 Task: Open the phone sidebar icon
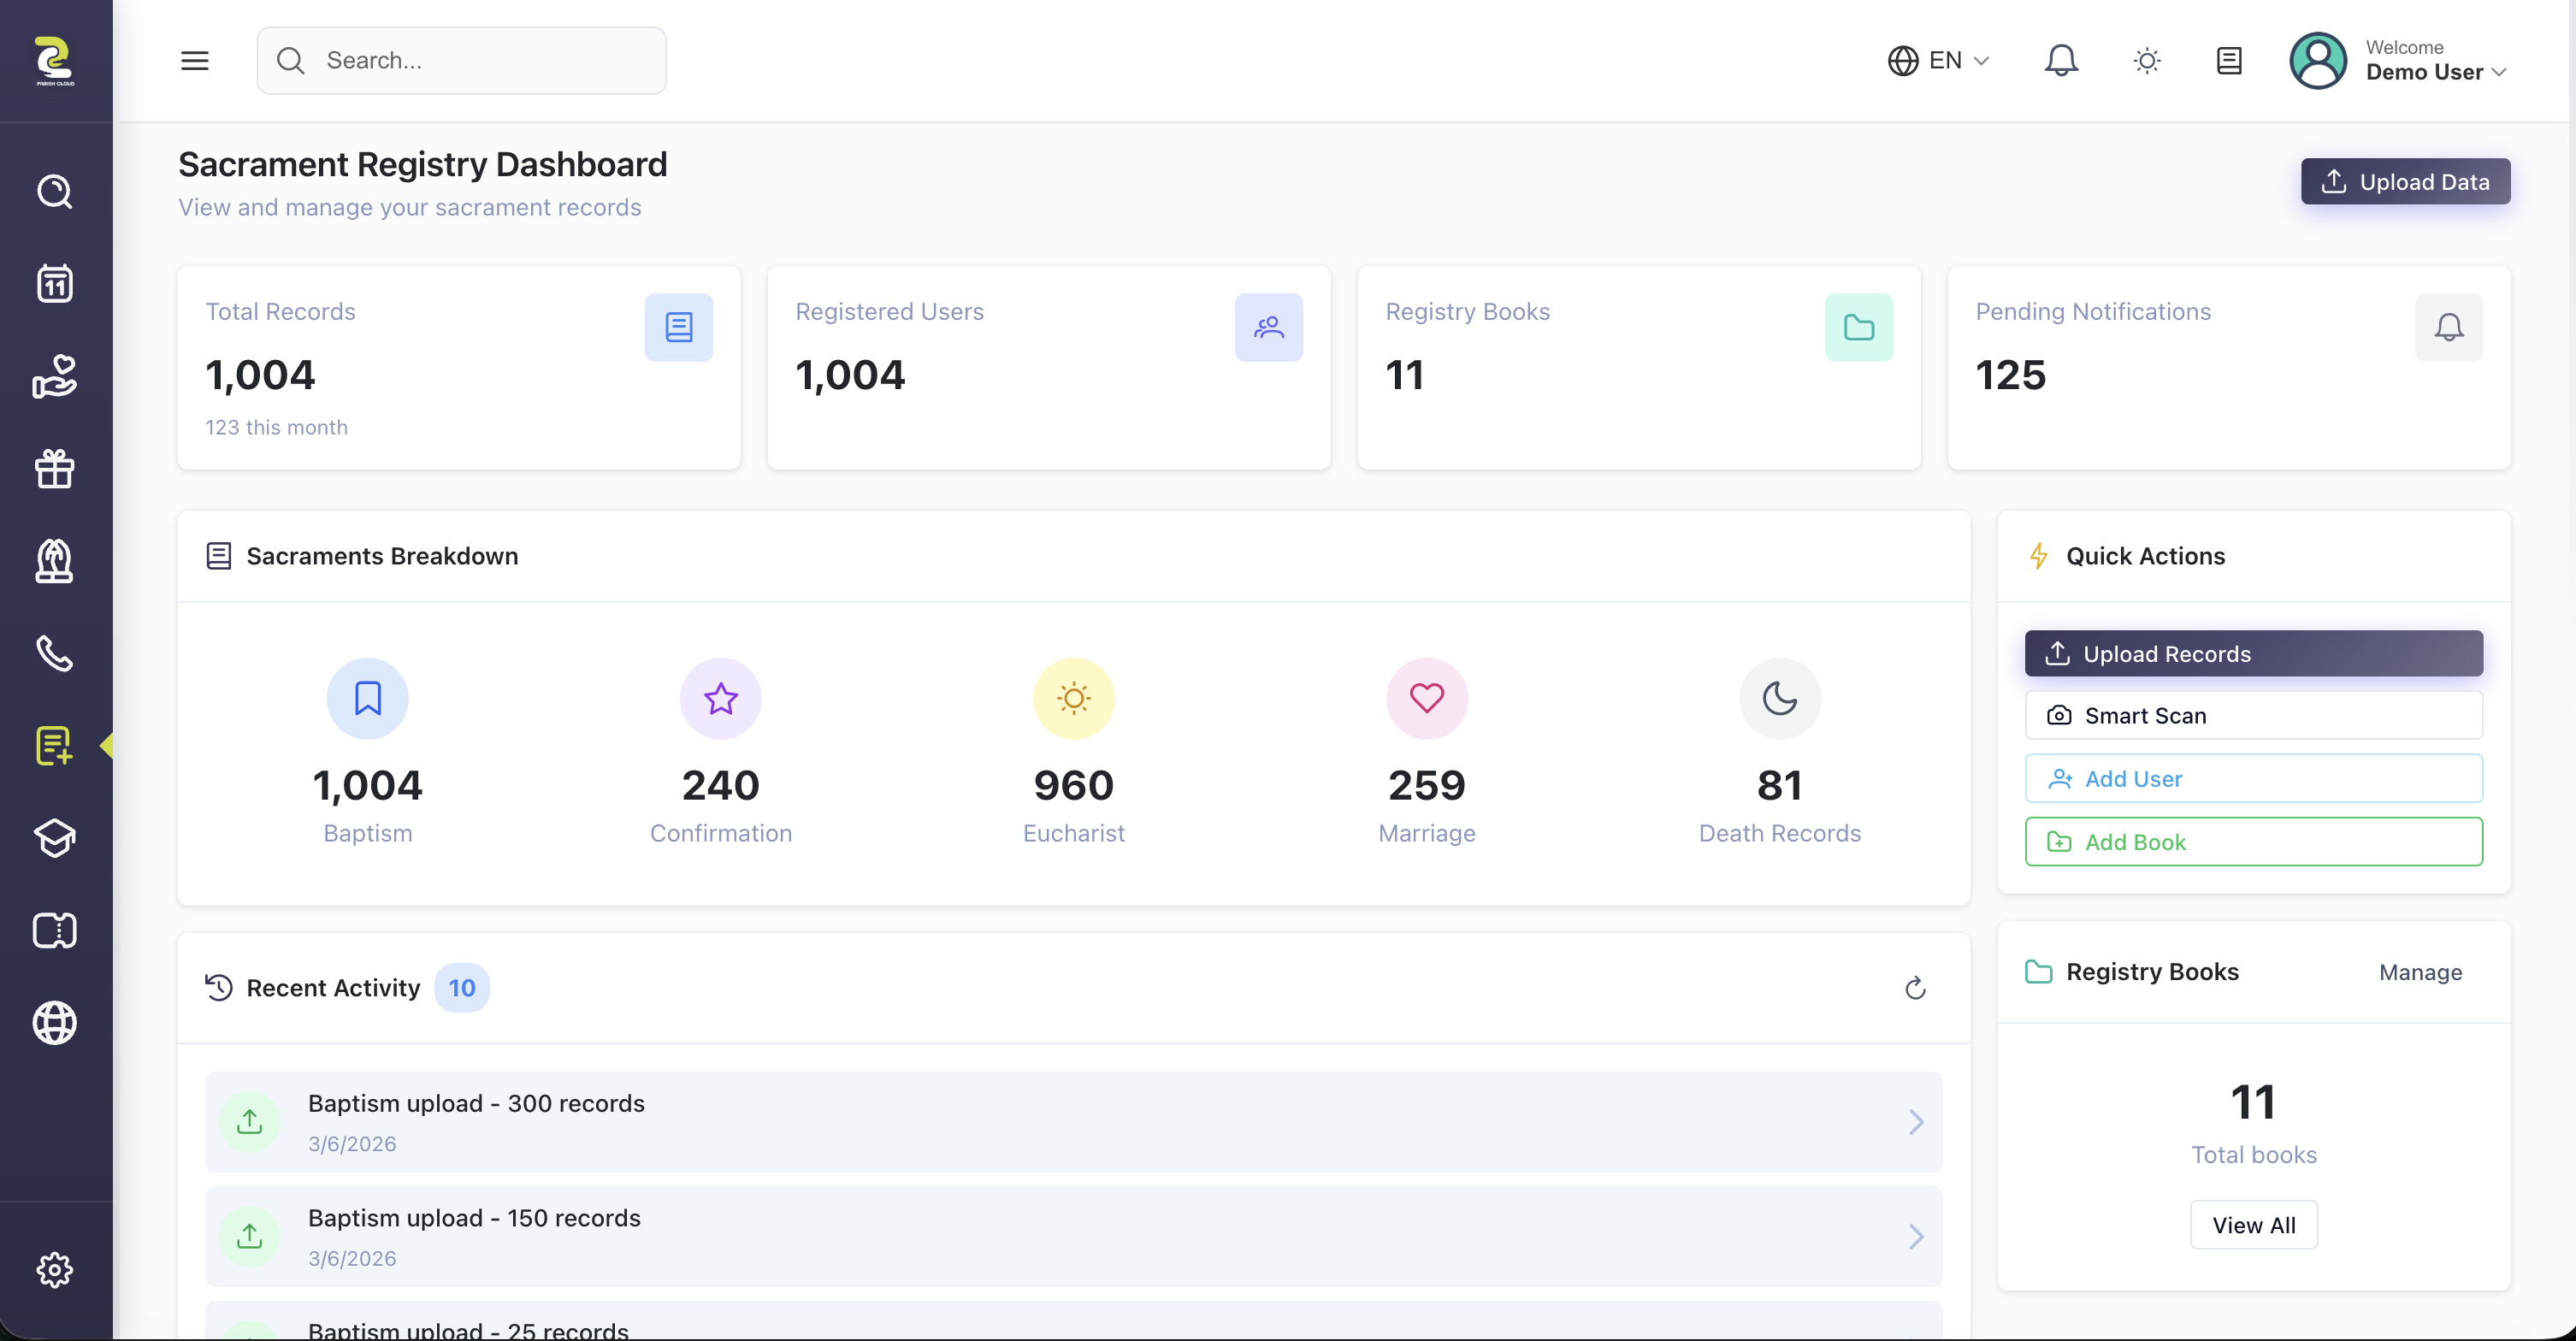pos(55,654)
